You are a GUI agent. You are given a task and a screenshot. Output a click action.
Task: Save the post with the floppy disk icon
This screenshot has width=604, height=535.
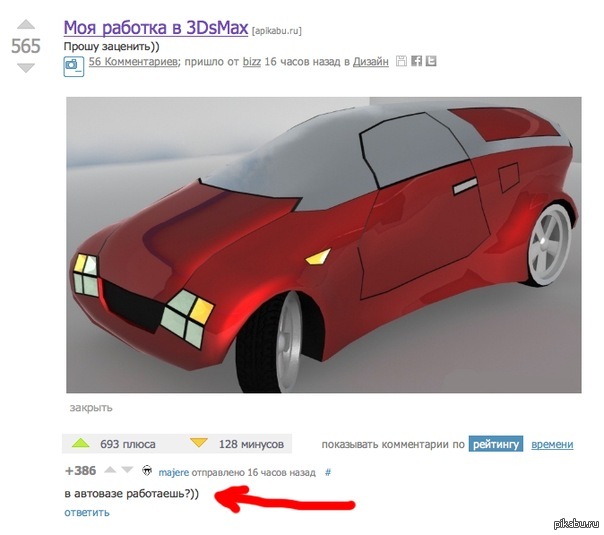(401, 61)
